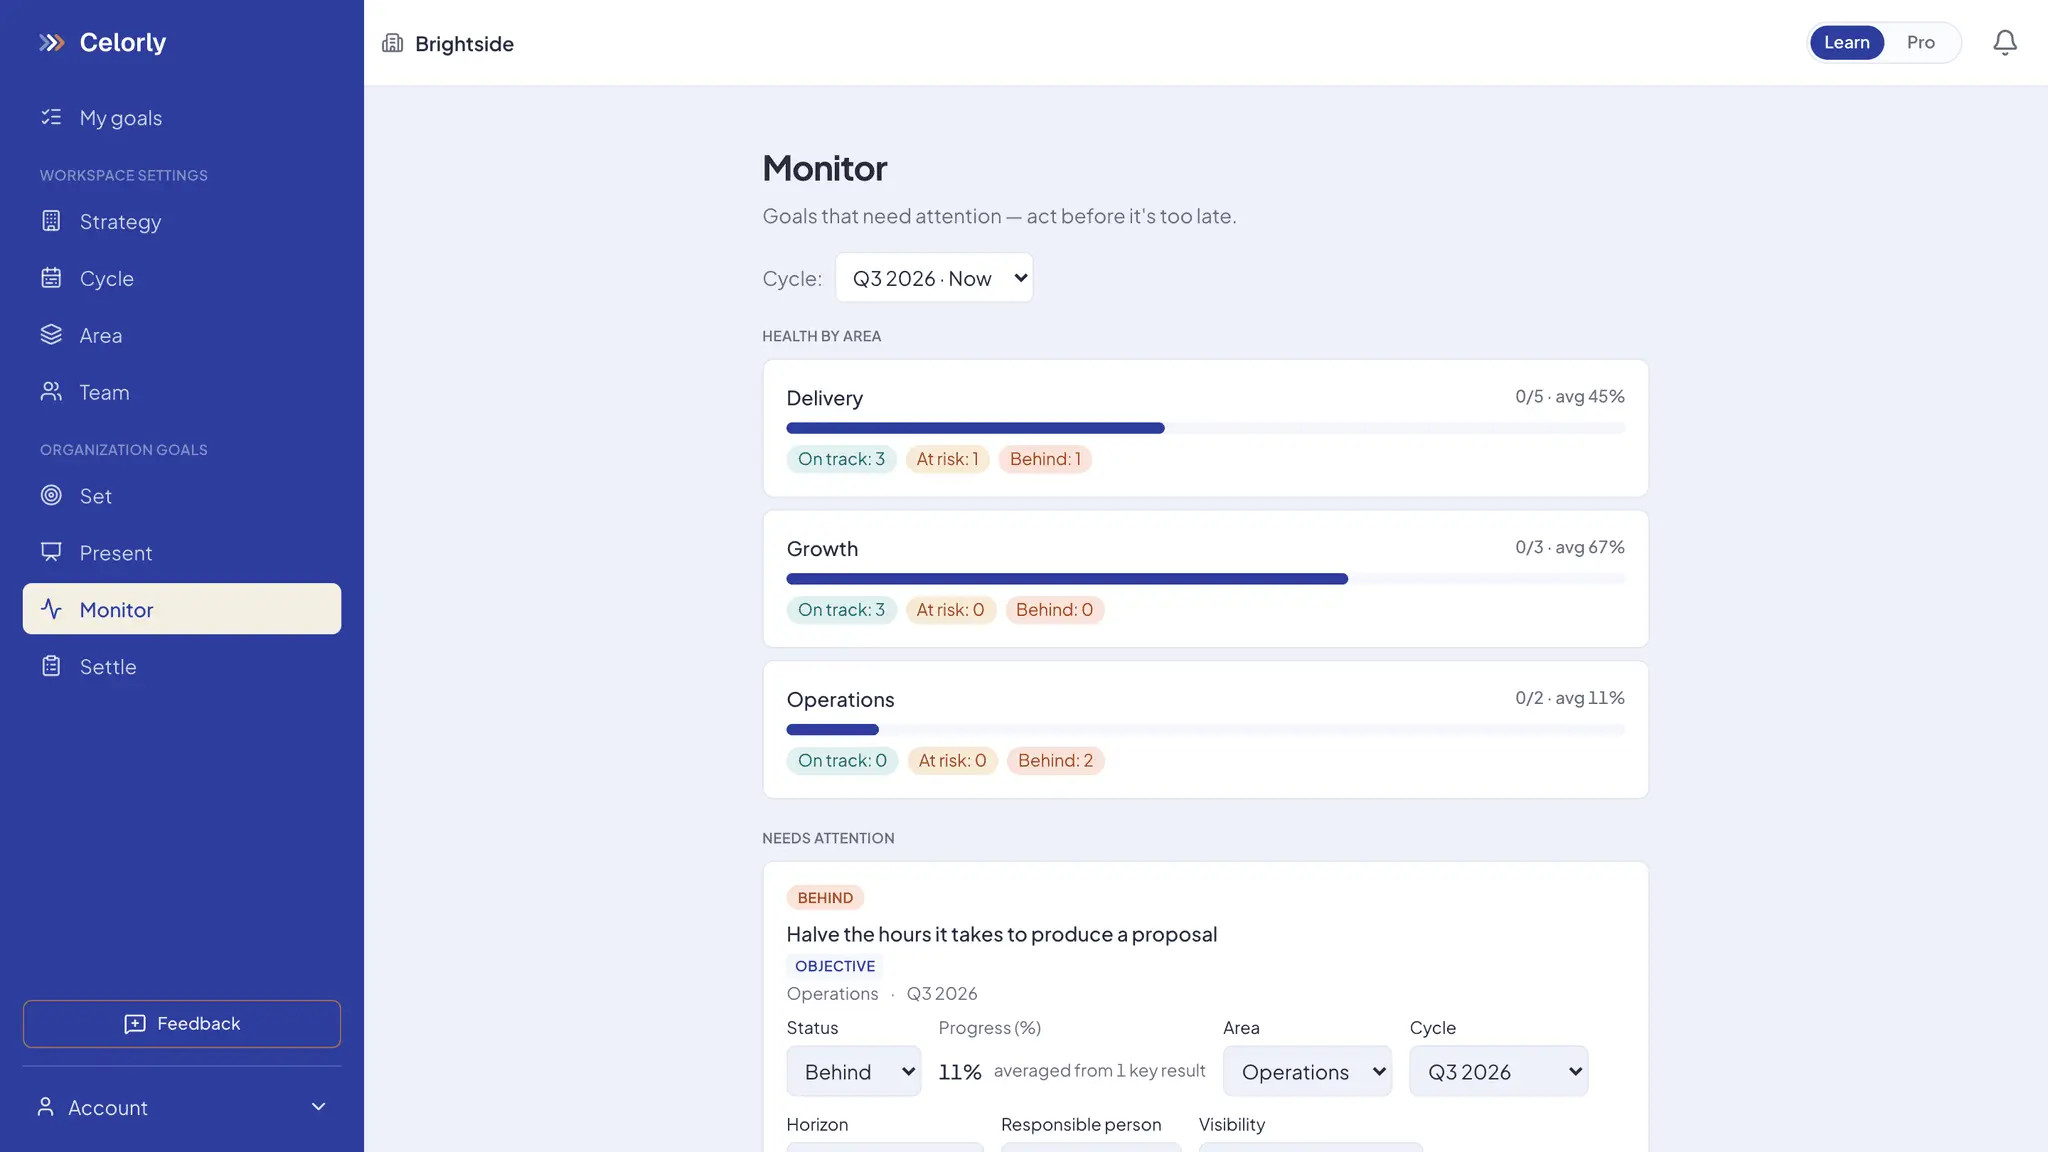Click the Delivery progress bar
Screen dimensions: 2048x1152
click(x=1205, y=428)
